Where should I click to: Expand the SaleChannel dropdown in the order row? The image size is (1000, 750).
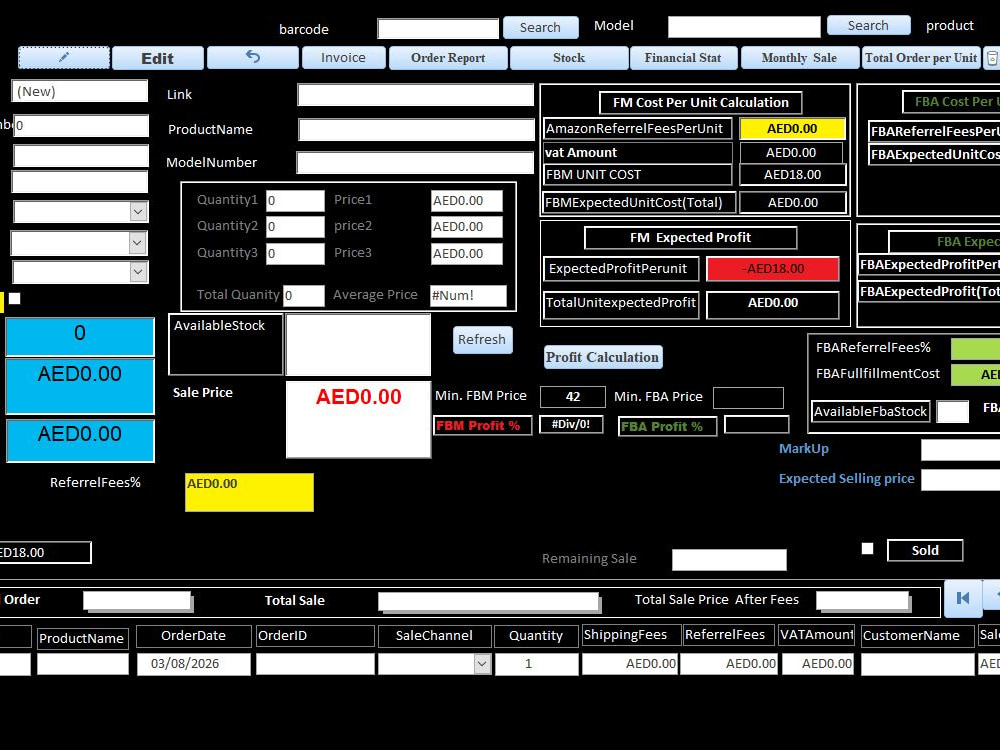point(482,664)
